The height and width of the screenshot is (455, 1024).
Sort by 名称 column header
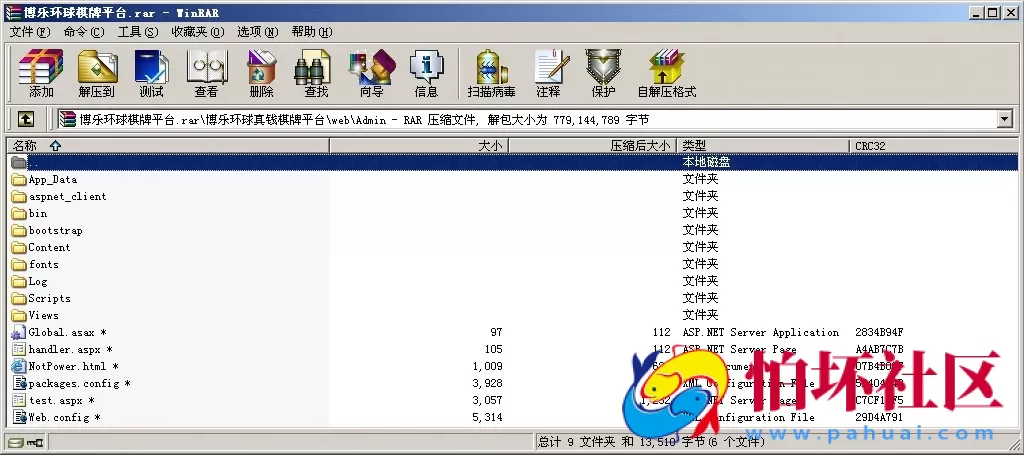coord(168,146)
